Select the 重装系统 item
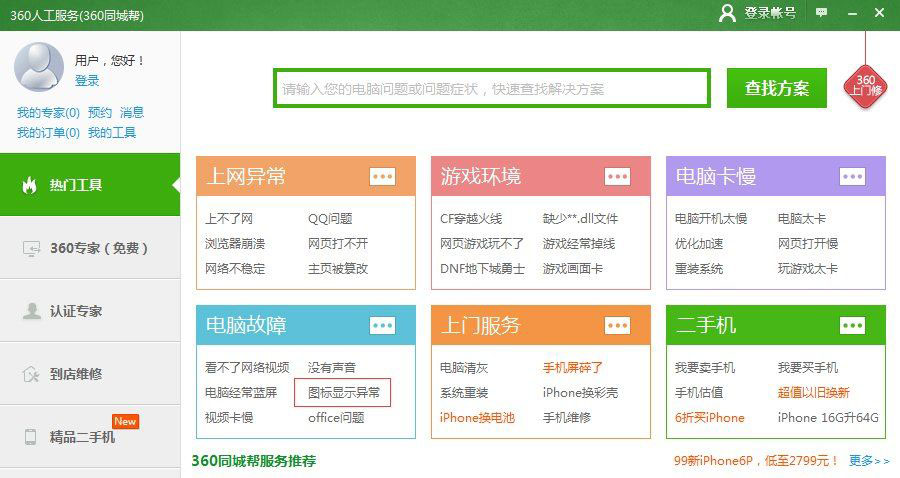 (x=699, y=269)
